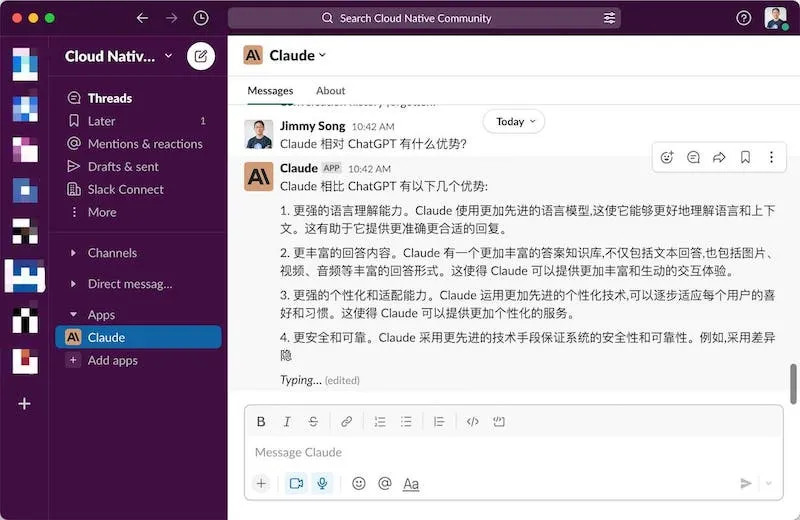The height and width of the screenshot is (520, 800).
Task: Add a reaction to Claude's message
Action: pos(667,157)
